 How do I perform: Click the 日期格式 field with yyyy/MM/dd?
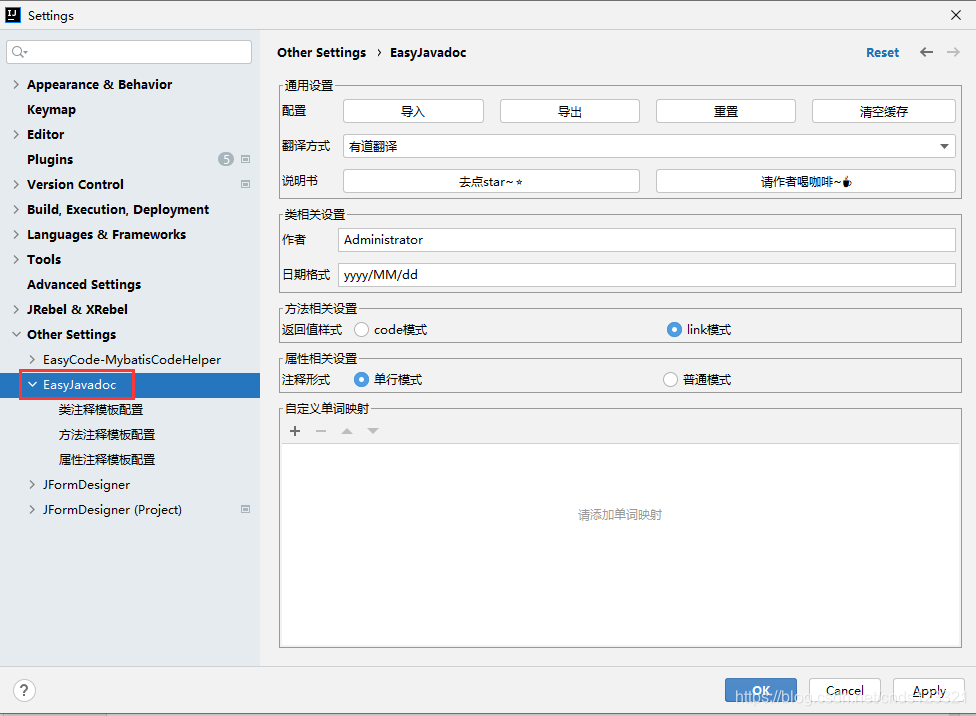(647, 275)
